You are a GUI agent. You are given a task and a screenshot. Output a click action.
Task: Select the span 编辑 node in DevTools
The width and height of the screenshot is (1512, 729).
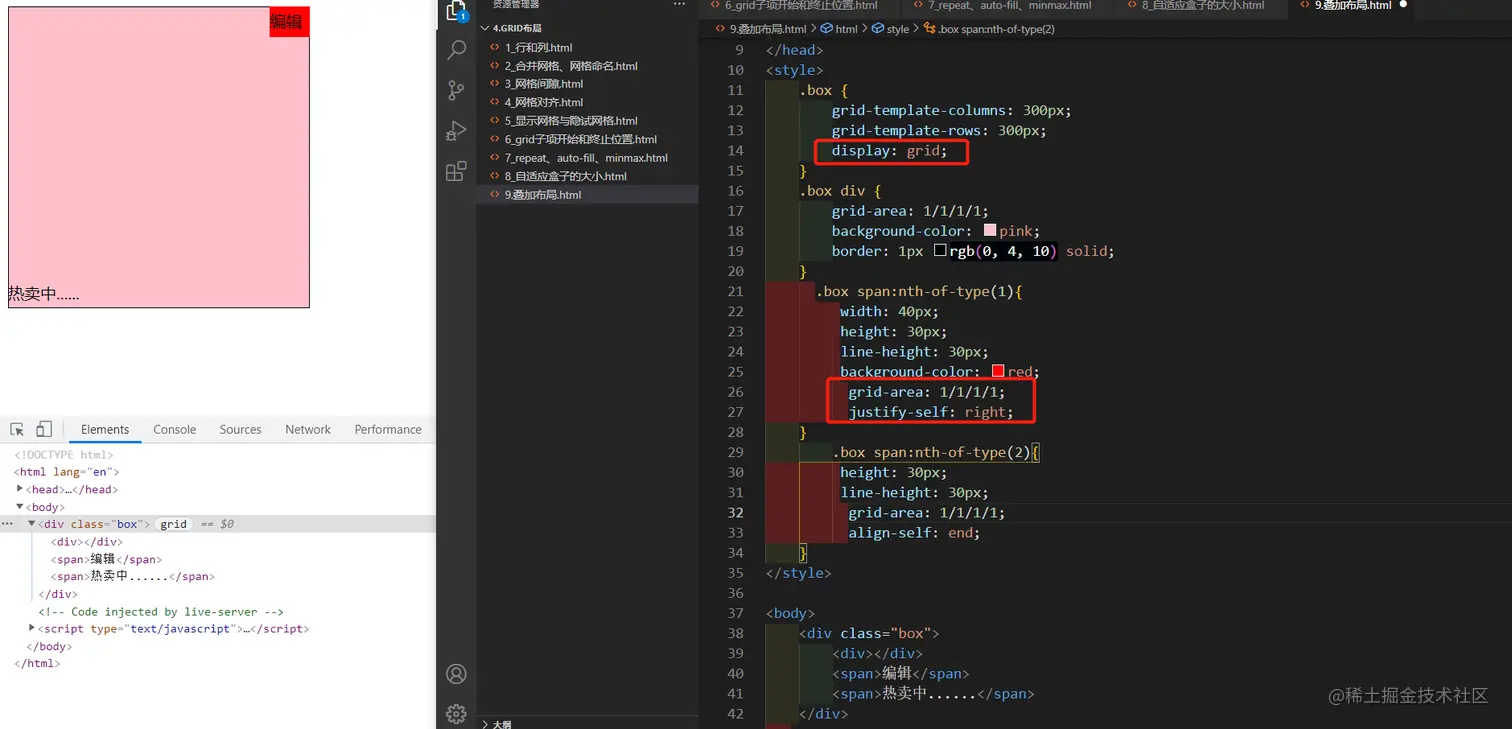tap(106, 560)
